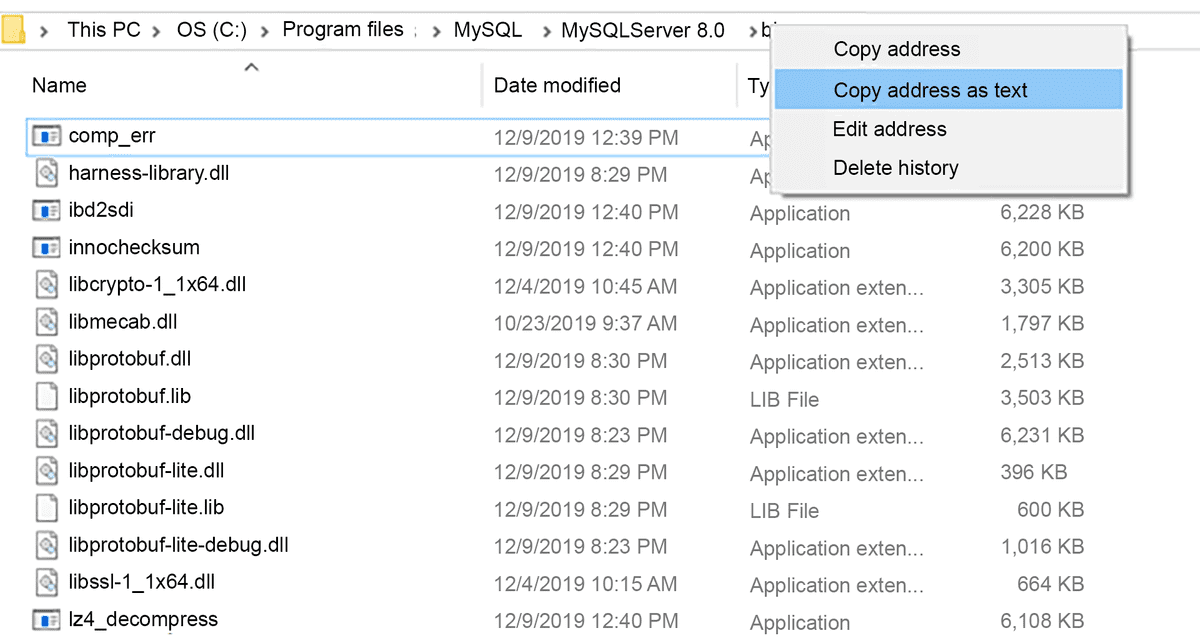Click date 12/4/2019 10:15 AM
1200x639 pixels.
pos(585,583)
